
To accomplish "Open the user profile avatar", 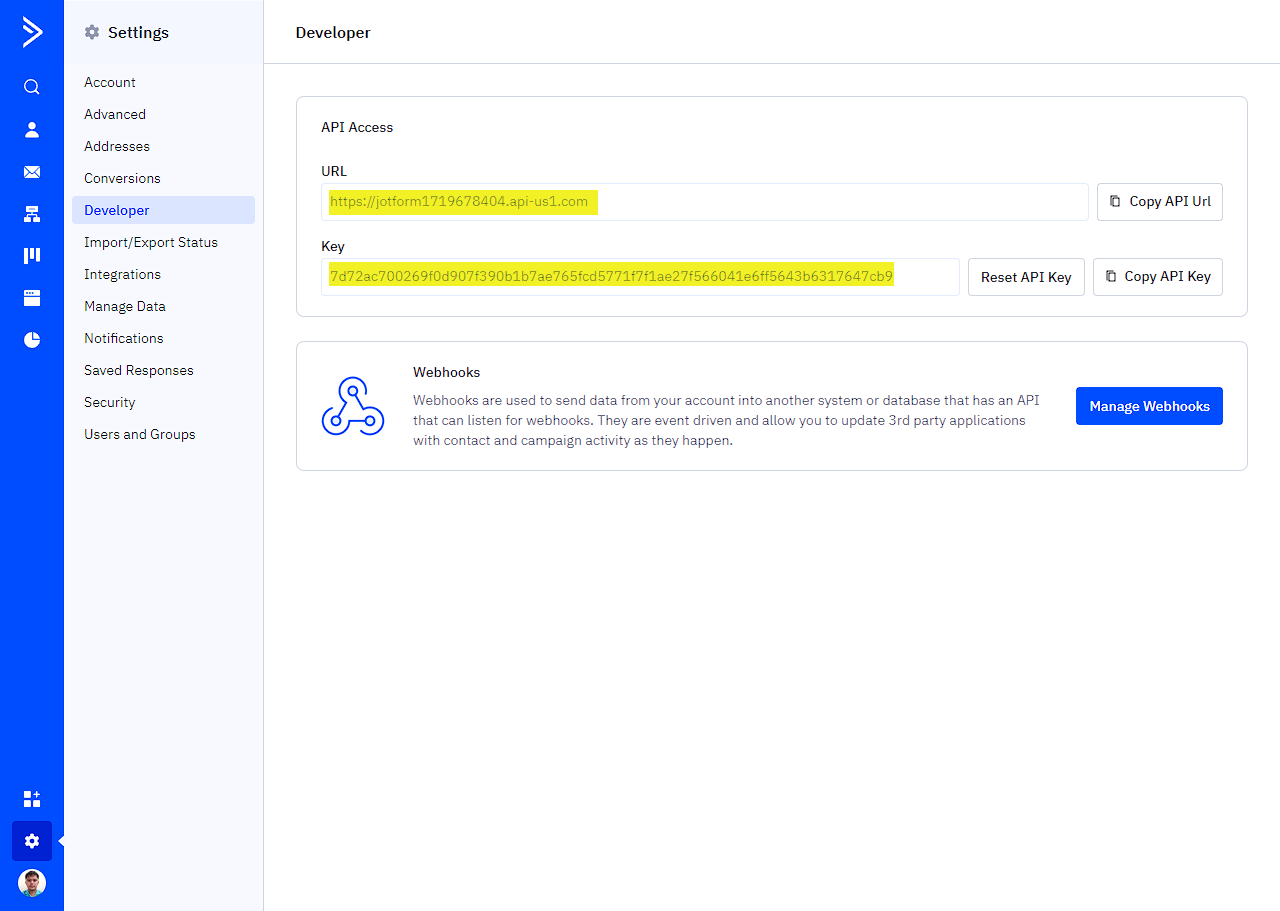I will pyautogui.click(x=32, y=883).
